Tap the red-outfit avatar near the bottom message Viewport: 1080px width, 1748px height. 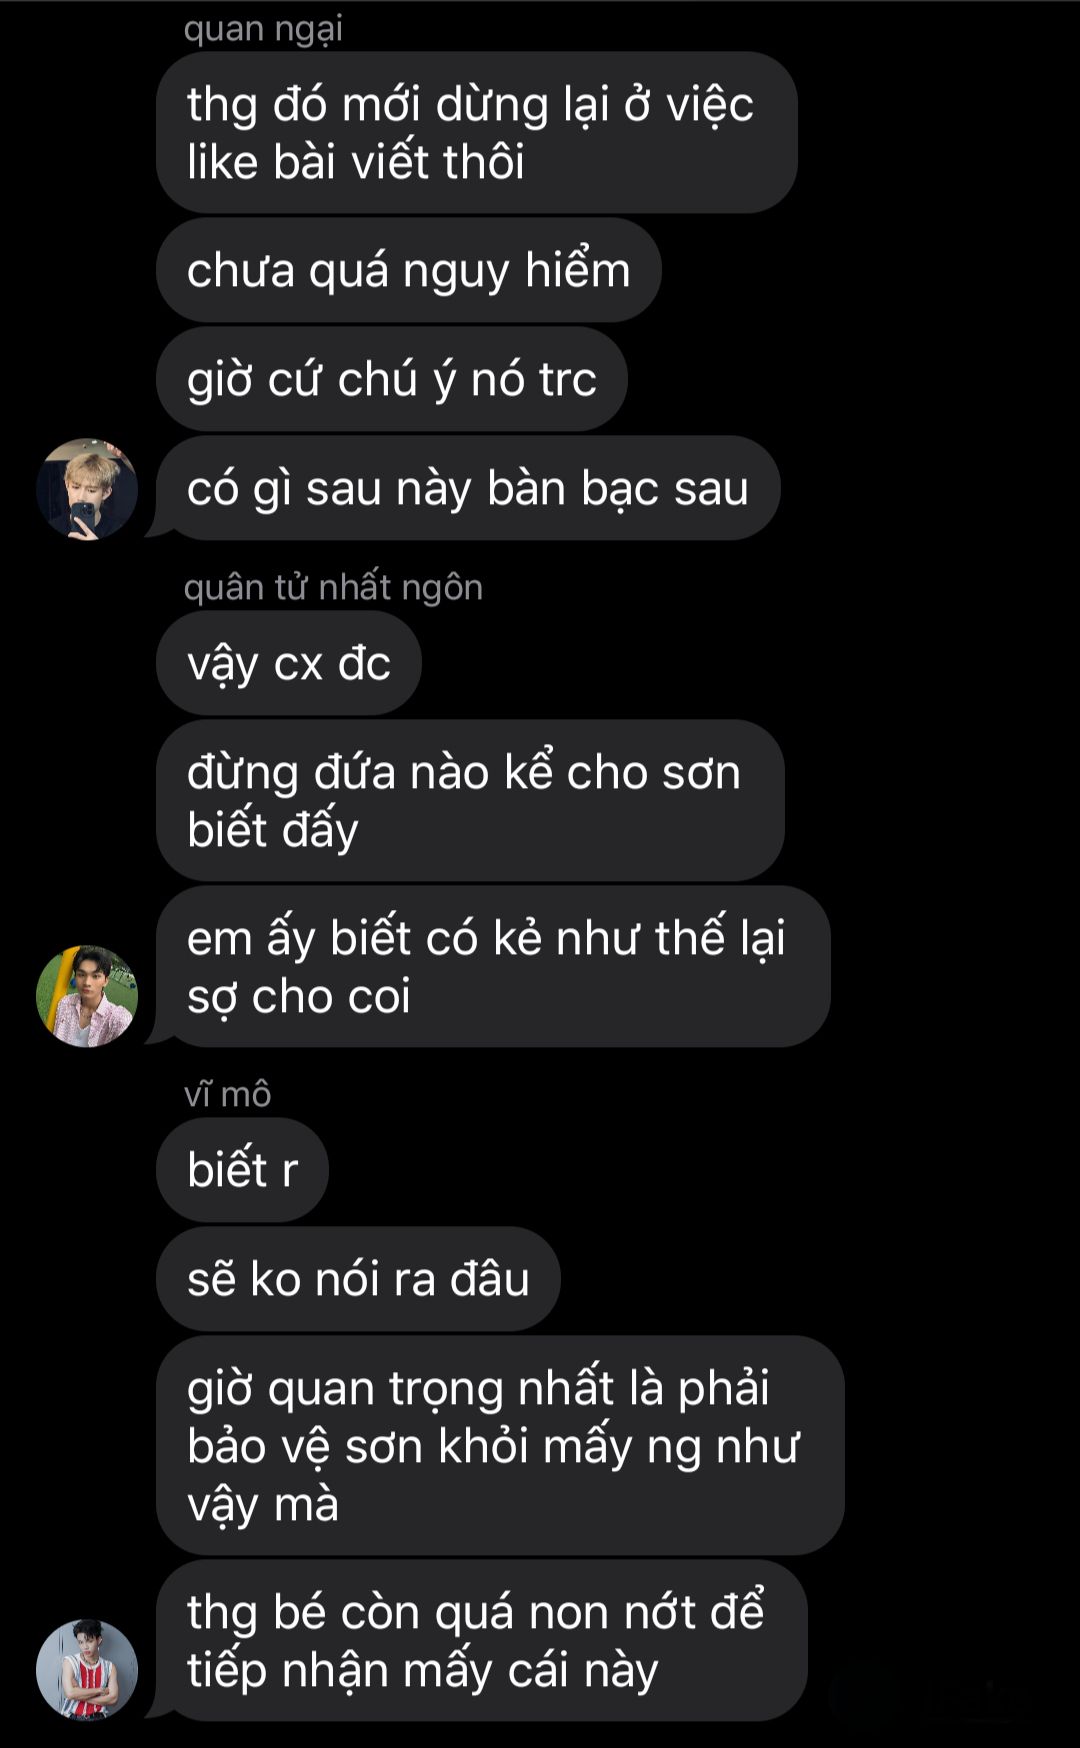pos(87,1670)
